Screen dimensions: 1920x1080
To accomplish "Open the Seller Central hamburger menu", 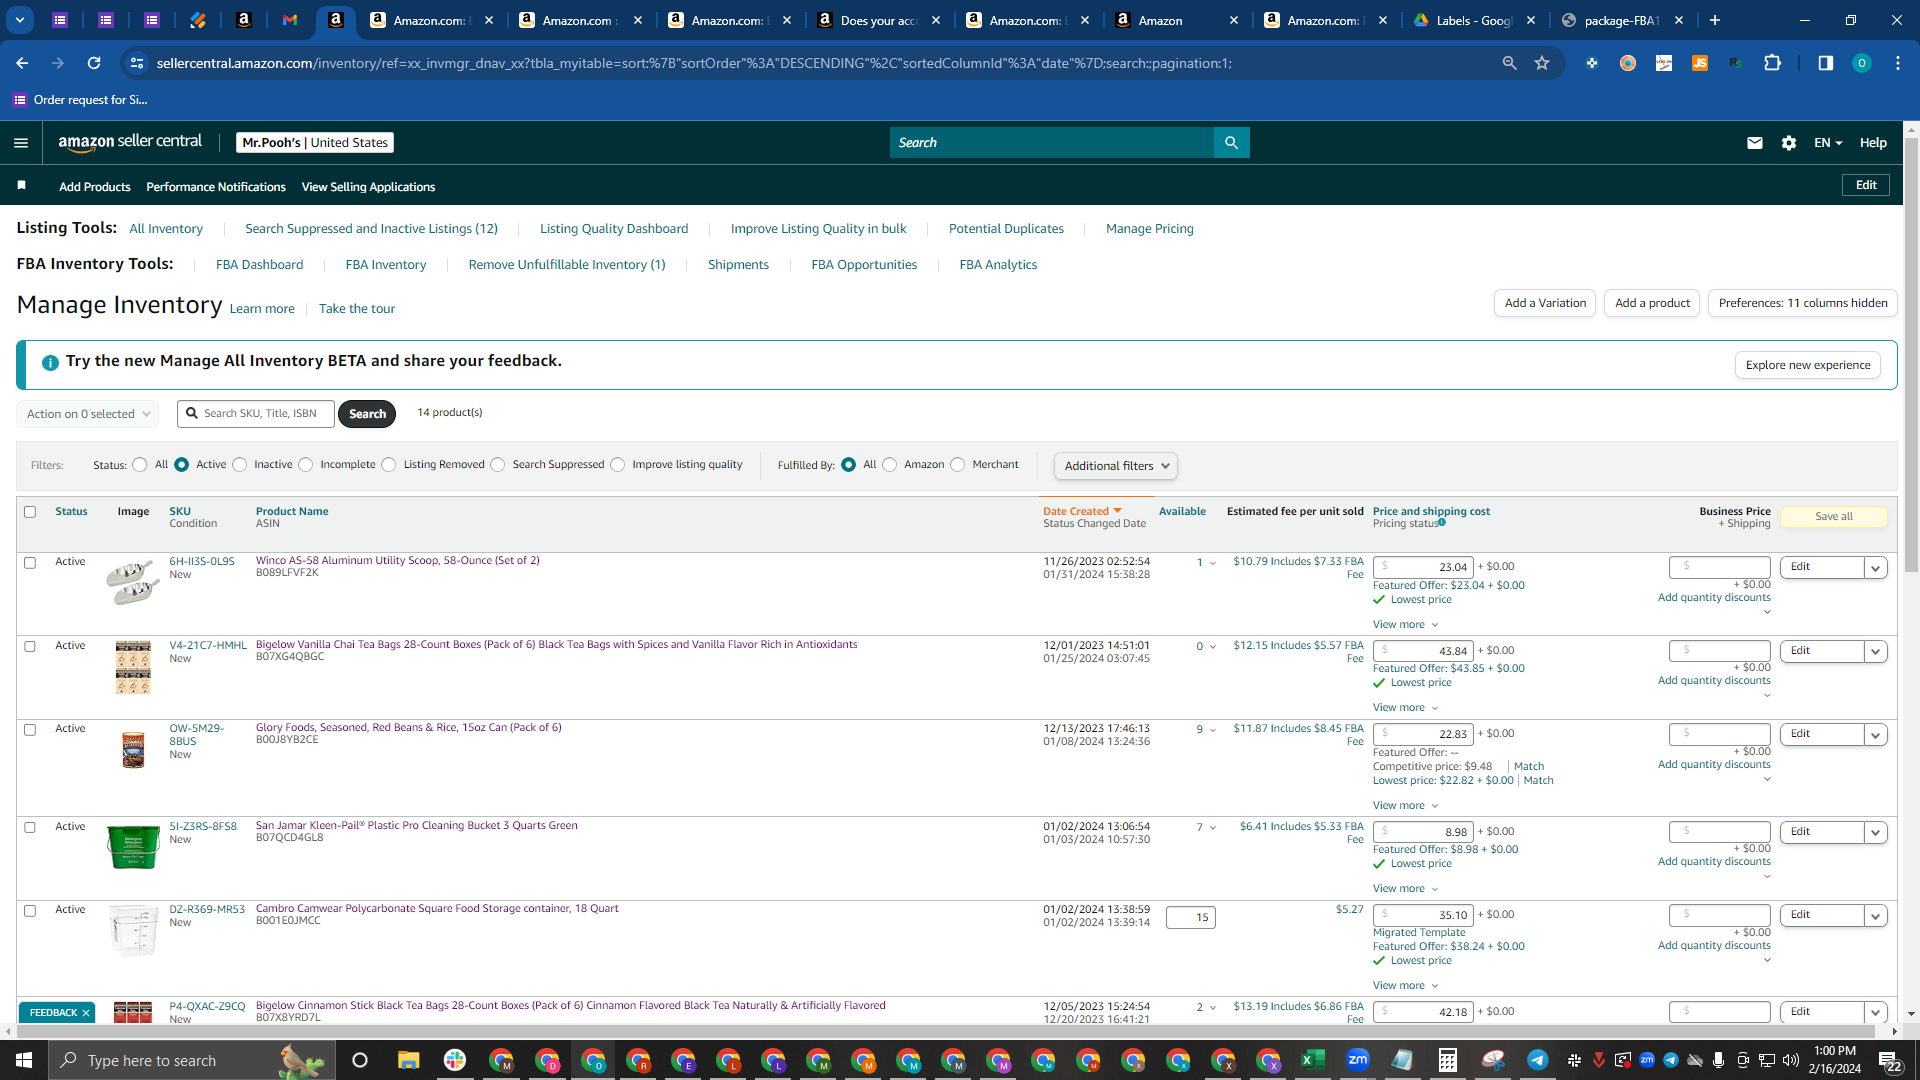I will [x=21, y=143].
